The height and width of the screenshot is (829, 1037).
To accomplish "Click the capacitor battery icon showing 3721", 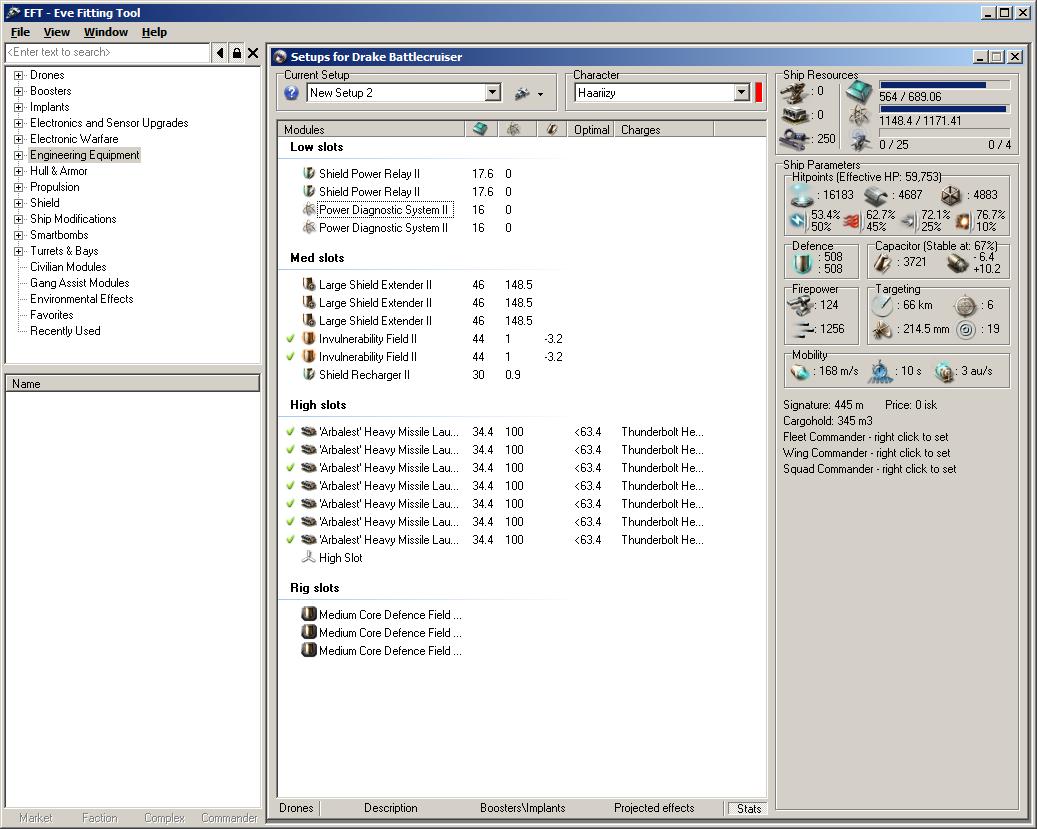I will click(882, 263).
